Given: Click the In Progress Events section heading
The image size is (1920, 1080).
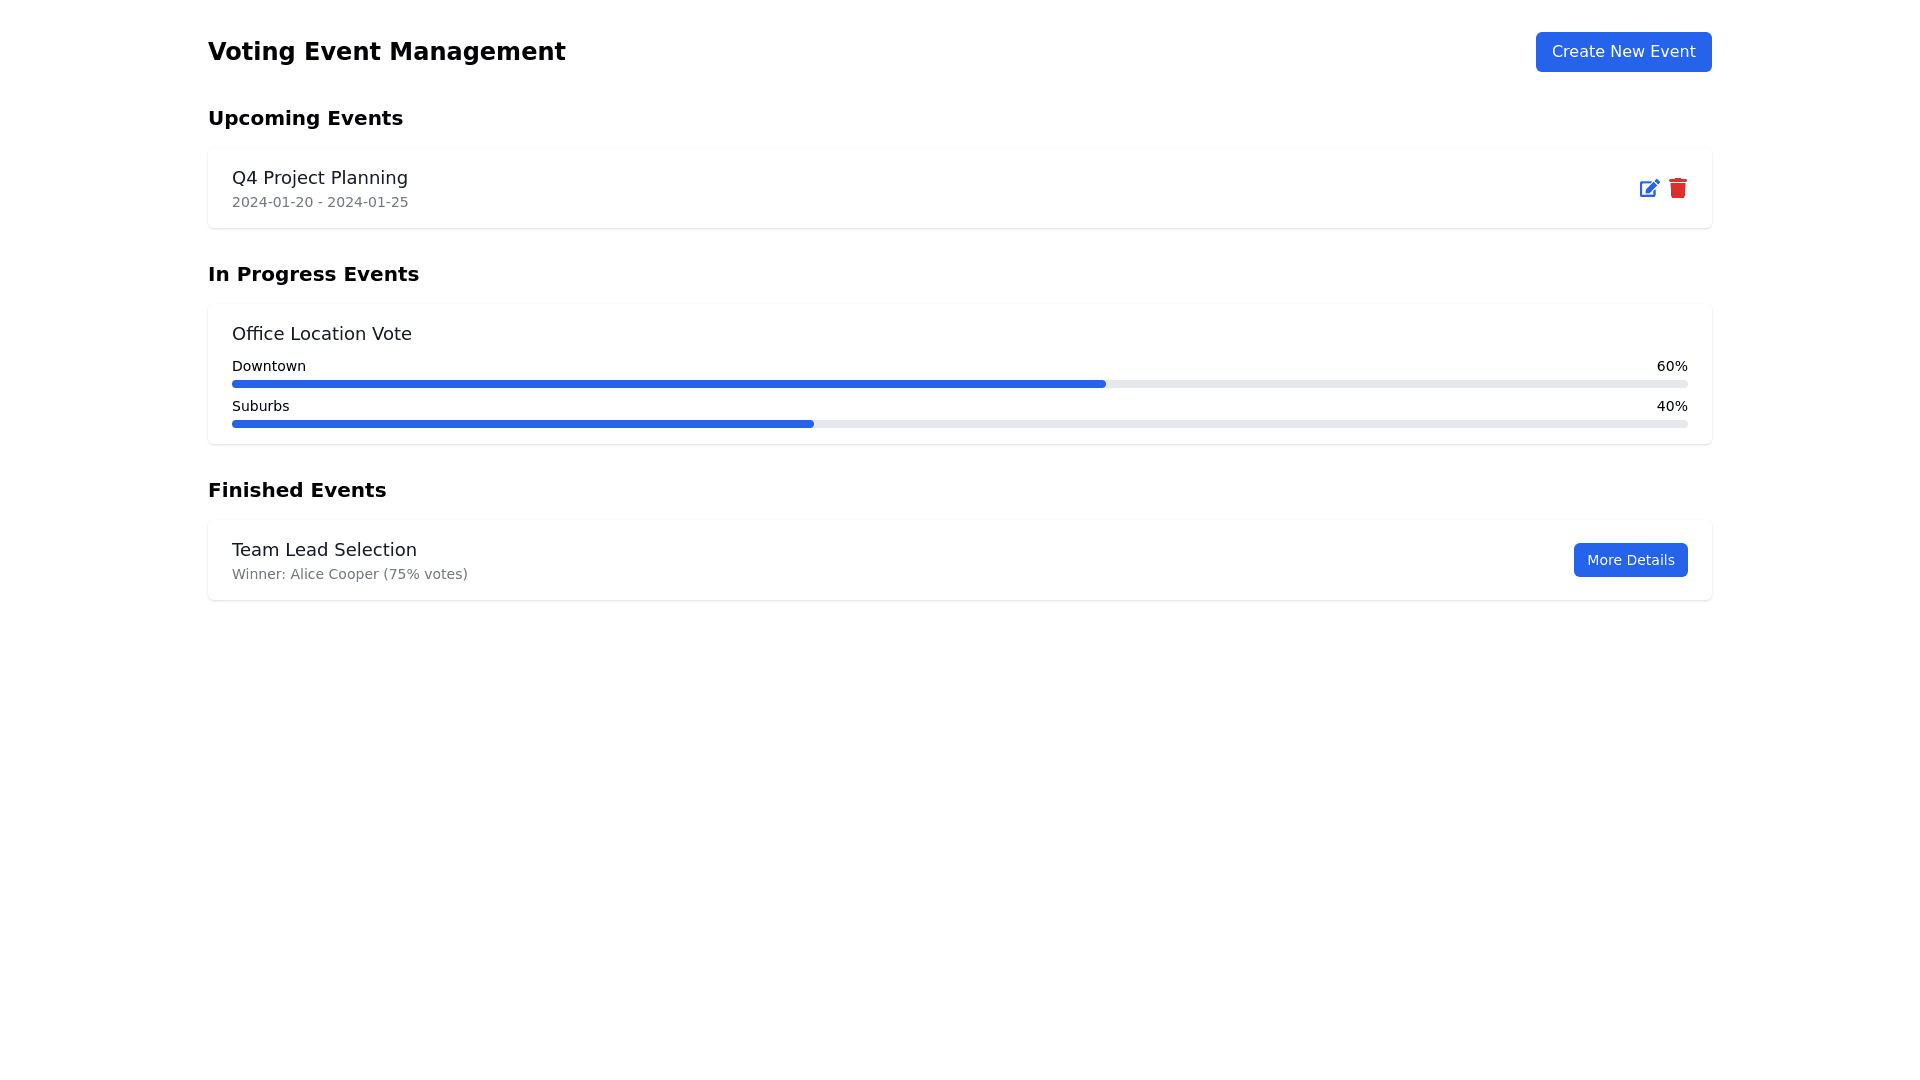Looking at the screenshot, I should (x=313, y=274).
